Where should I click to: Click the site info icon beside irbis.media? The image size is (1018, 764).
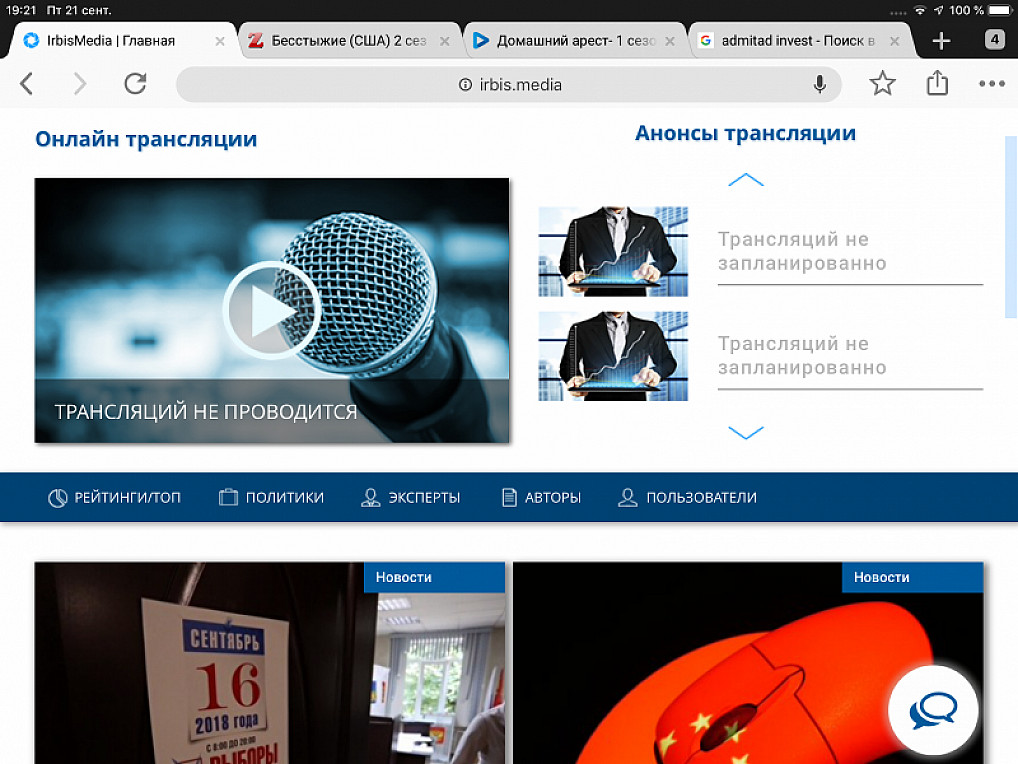(465, 84)
